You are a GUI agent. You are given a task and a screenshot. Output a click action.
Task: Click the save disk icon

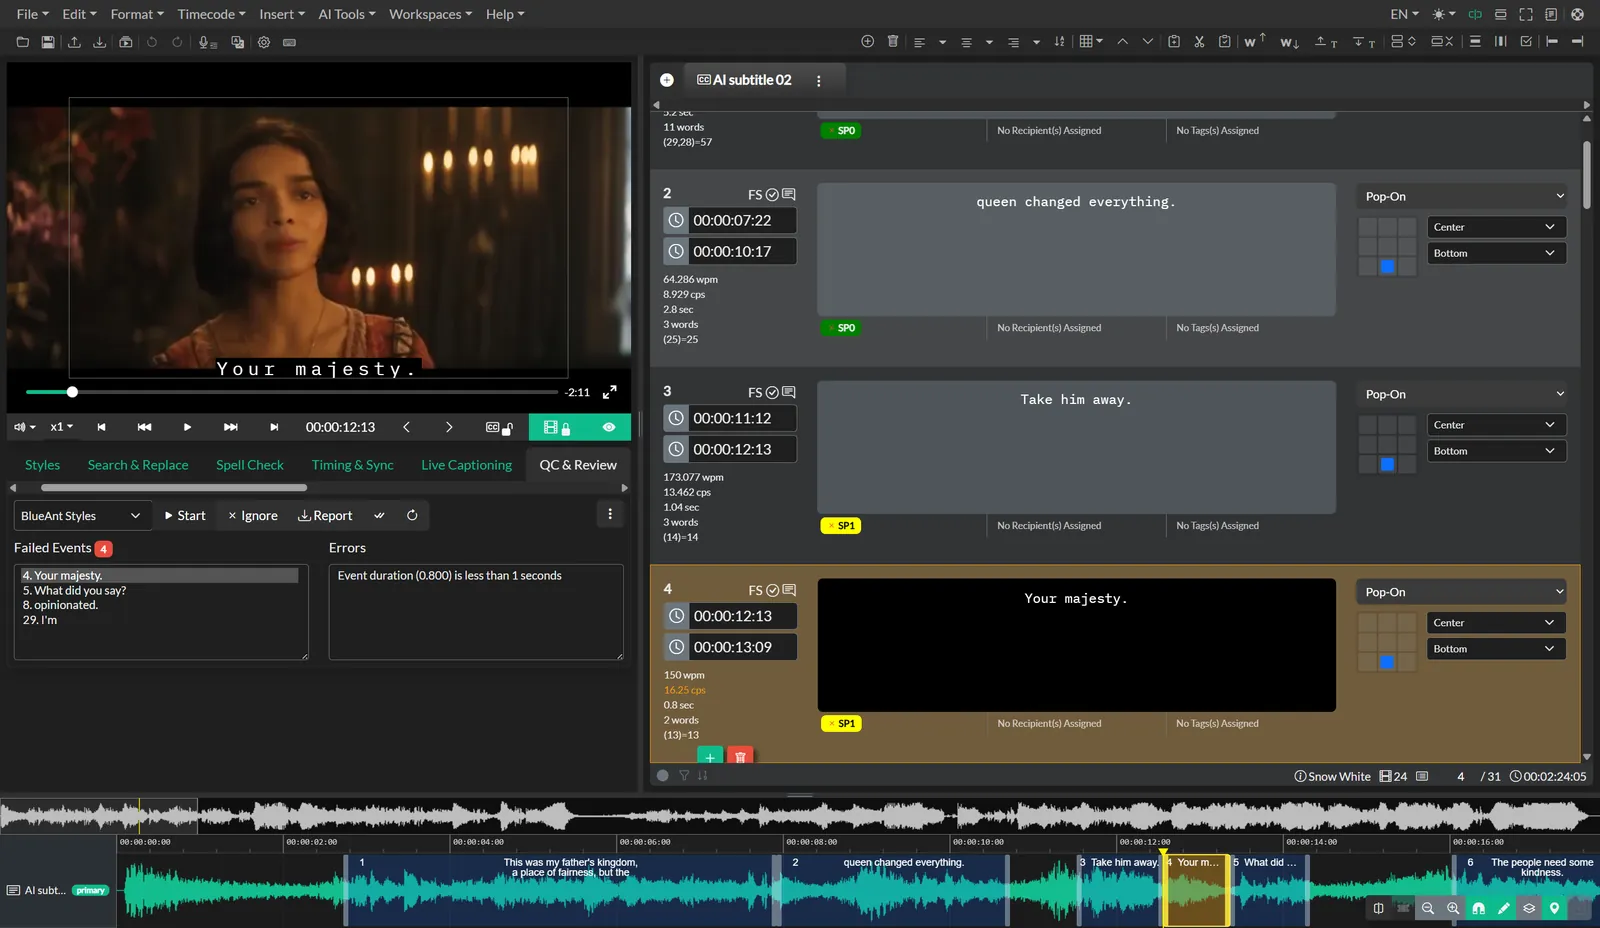[x=48, y=42]
